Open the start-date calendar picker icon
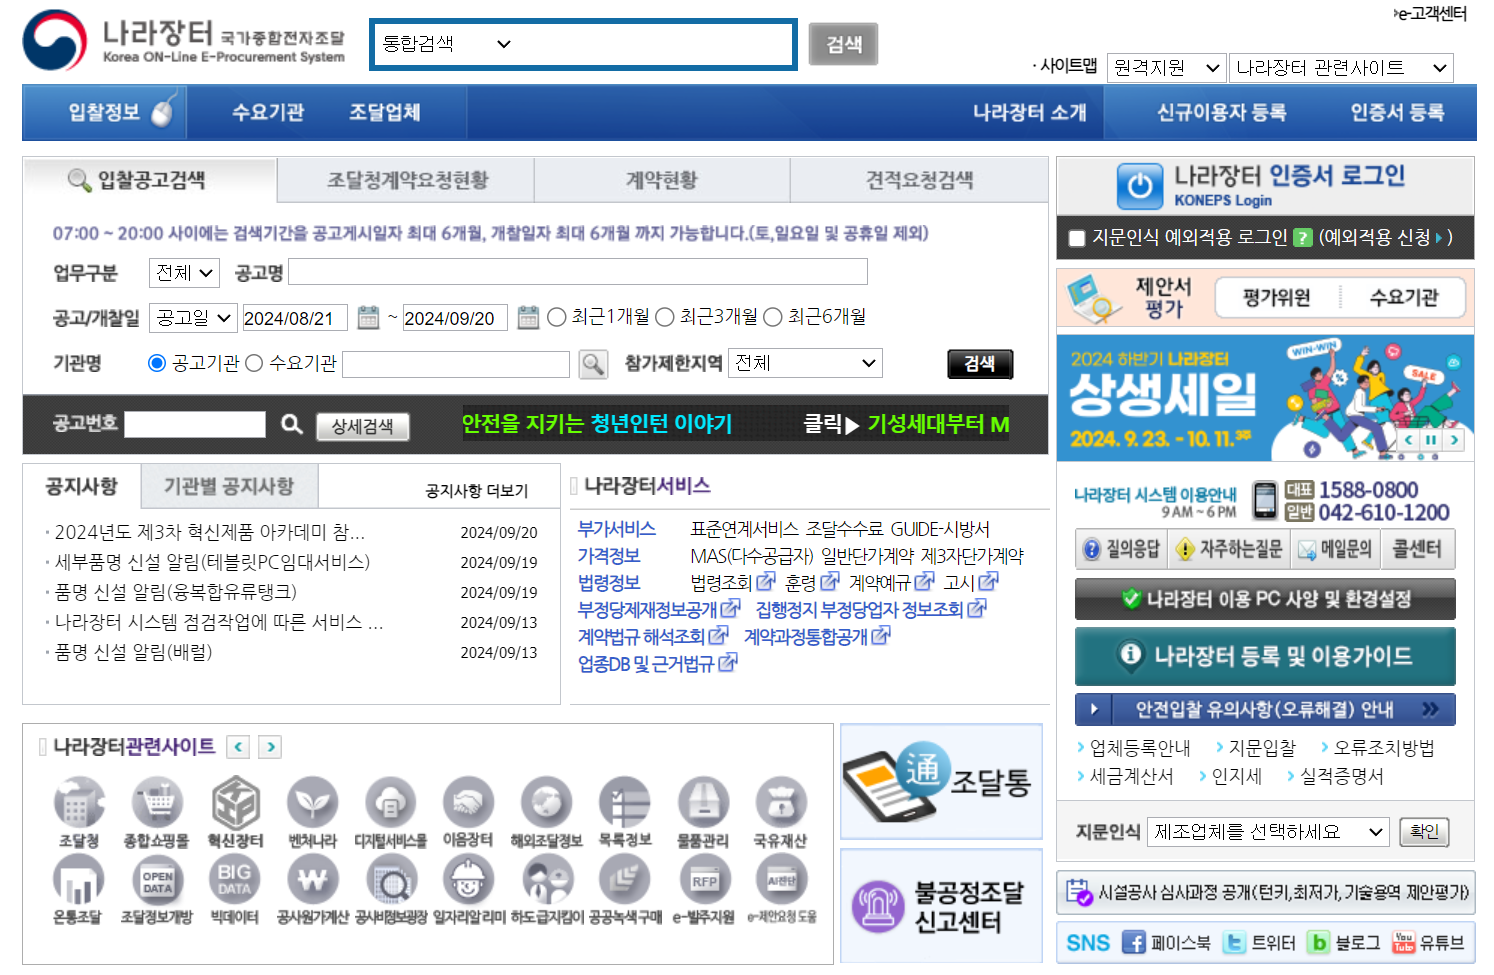Image resolution: width=1494 pixels, height=975 pixels. (x=368, y=317)
